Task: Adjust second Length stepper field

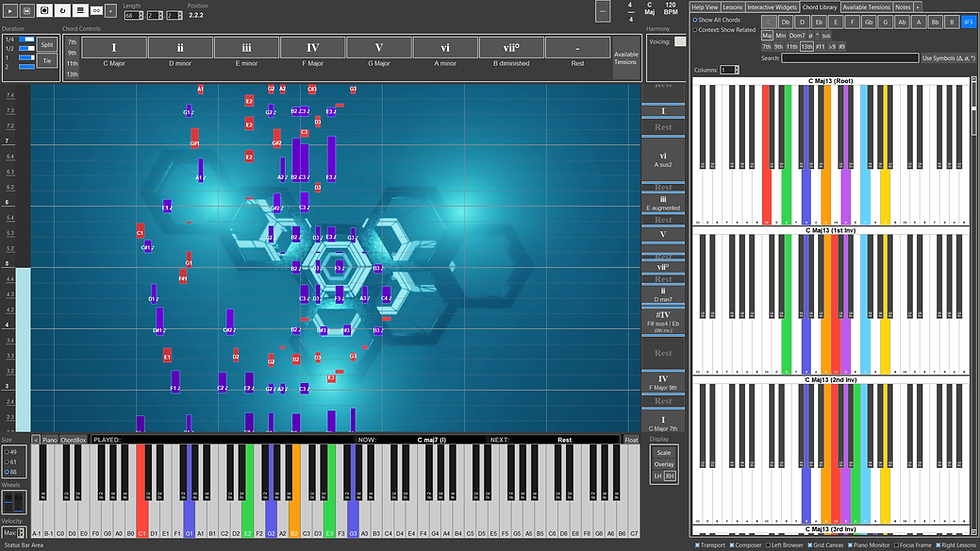Action: pyautogui.click(x=154, y=16)
